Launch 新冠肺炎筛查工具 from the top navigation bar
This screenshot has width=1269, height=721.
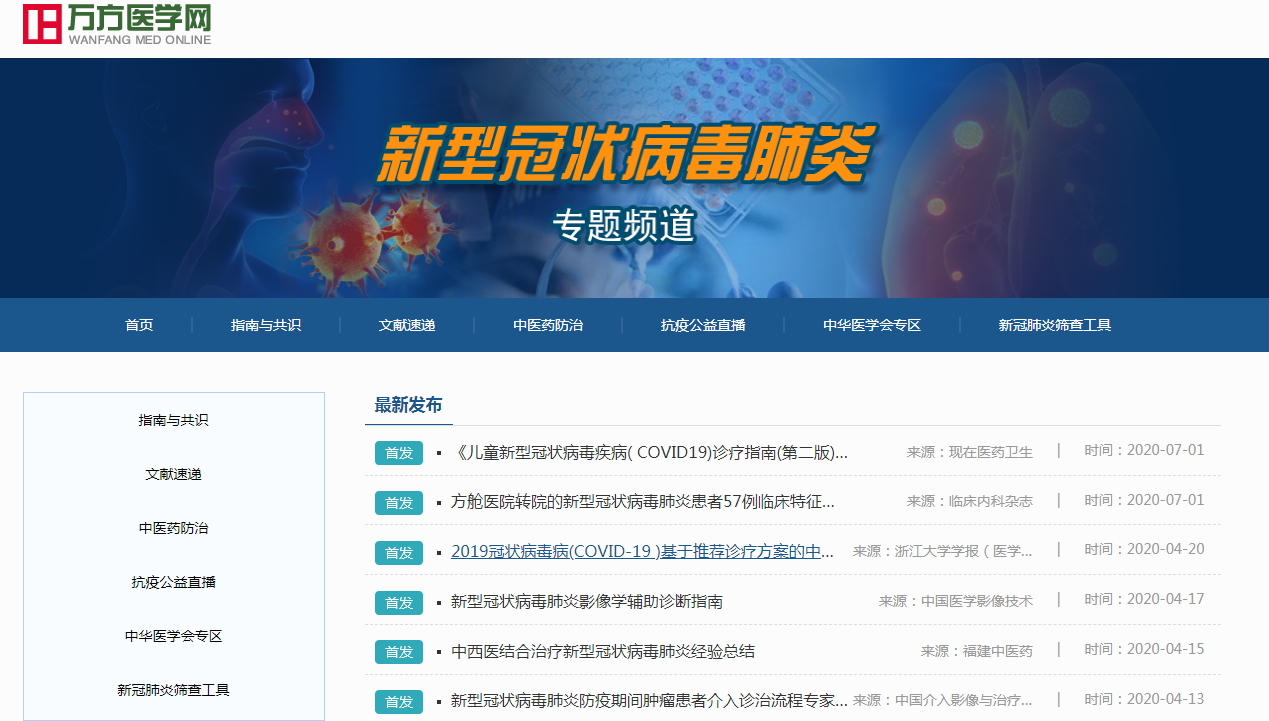pyautogui.click(x=1055, y=325)
